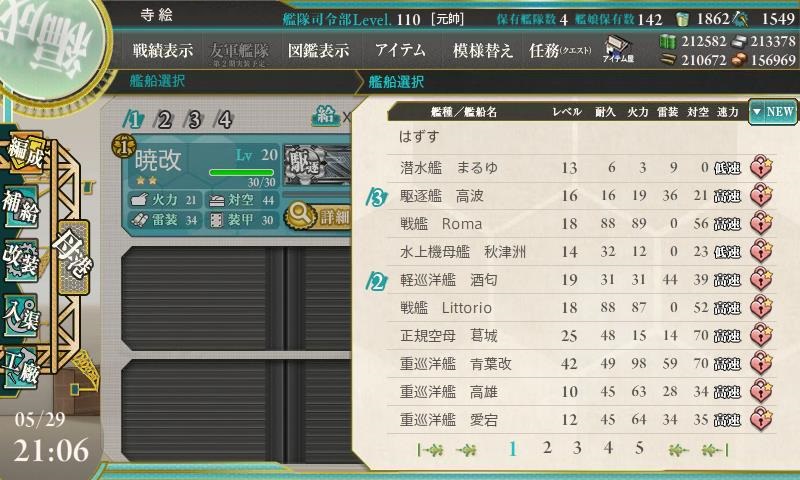Switch to fleet tab 2
The image size is (800, 480).
tap(164, 120)
